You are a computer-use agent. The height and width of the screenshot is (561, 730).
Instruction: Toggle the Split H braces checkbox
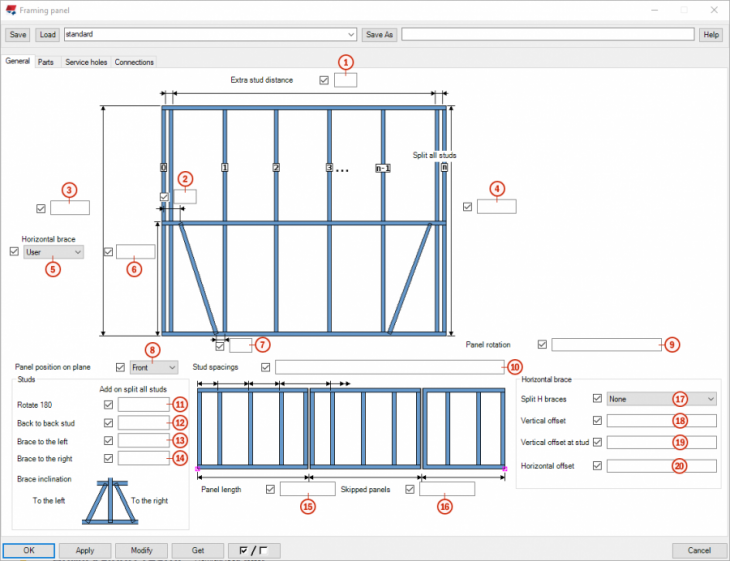(597, 399)
